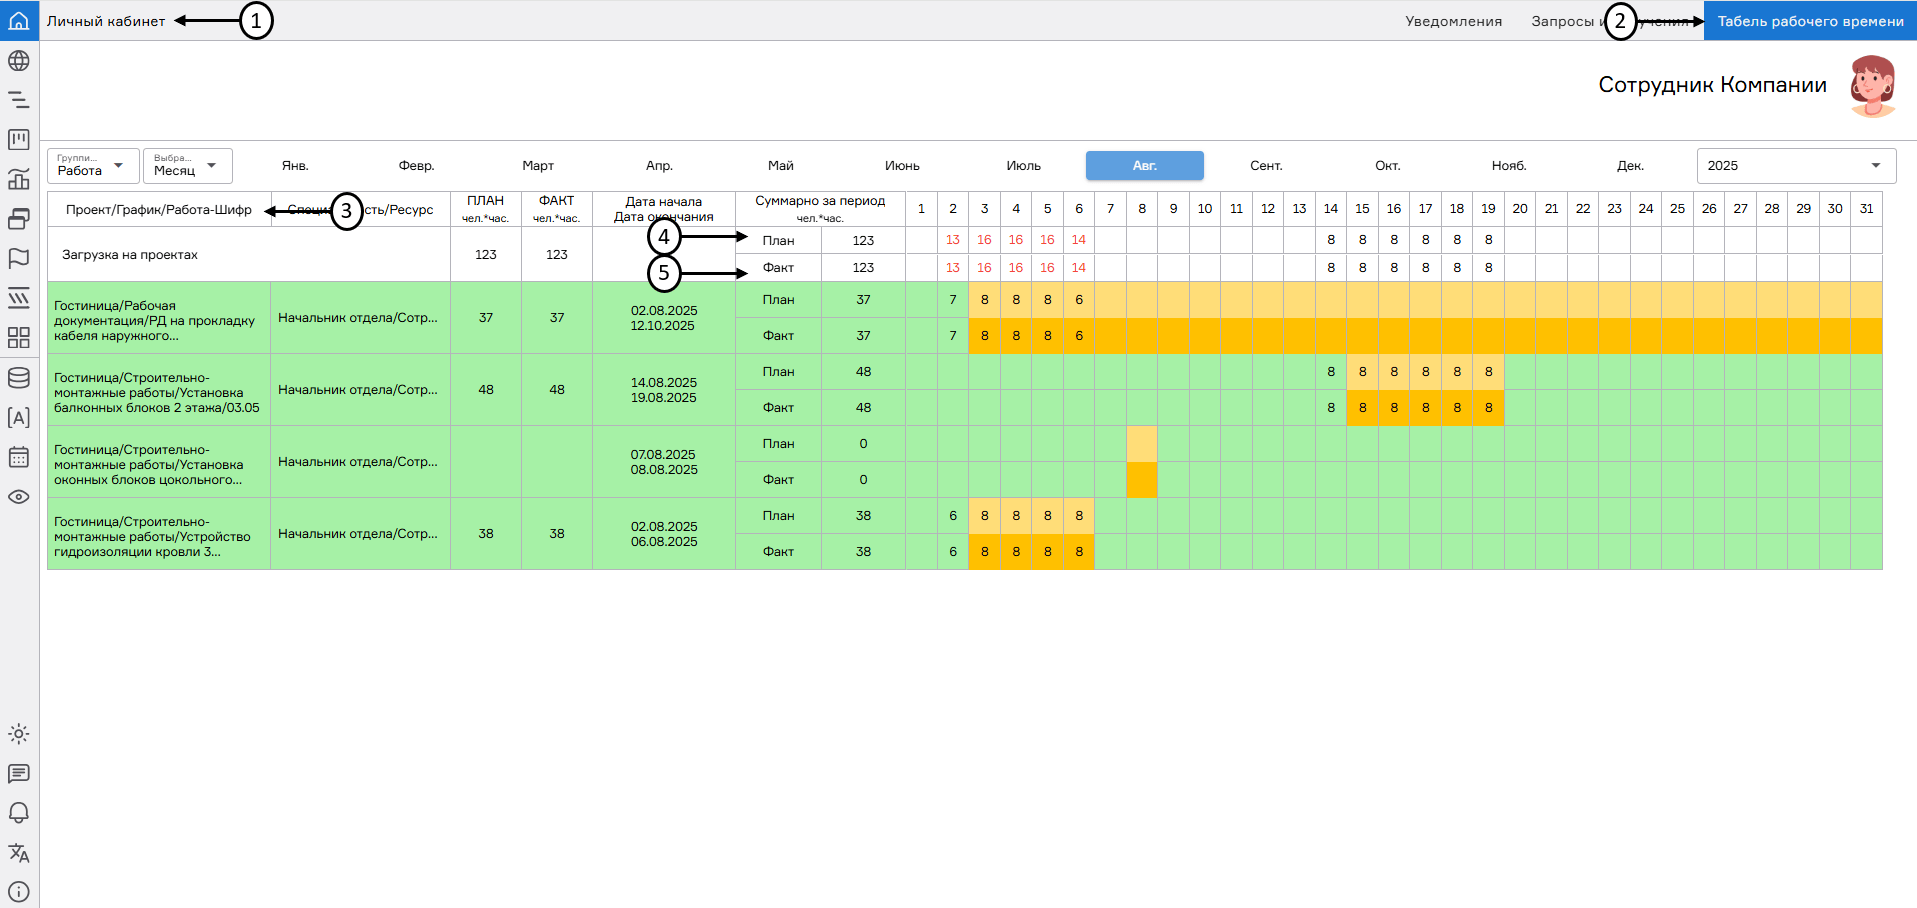
Task: Switch to the Табель рабочего времени tab
Action: click(1810, 21)
